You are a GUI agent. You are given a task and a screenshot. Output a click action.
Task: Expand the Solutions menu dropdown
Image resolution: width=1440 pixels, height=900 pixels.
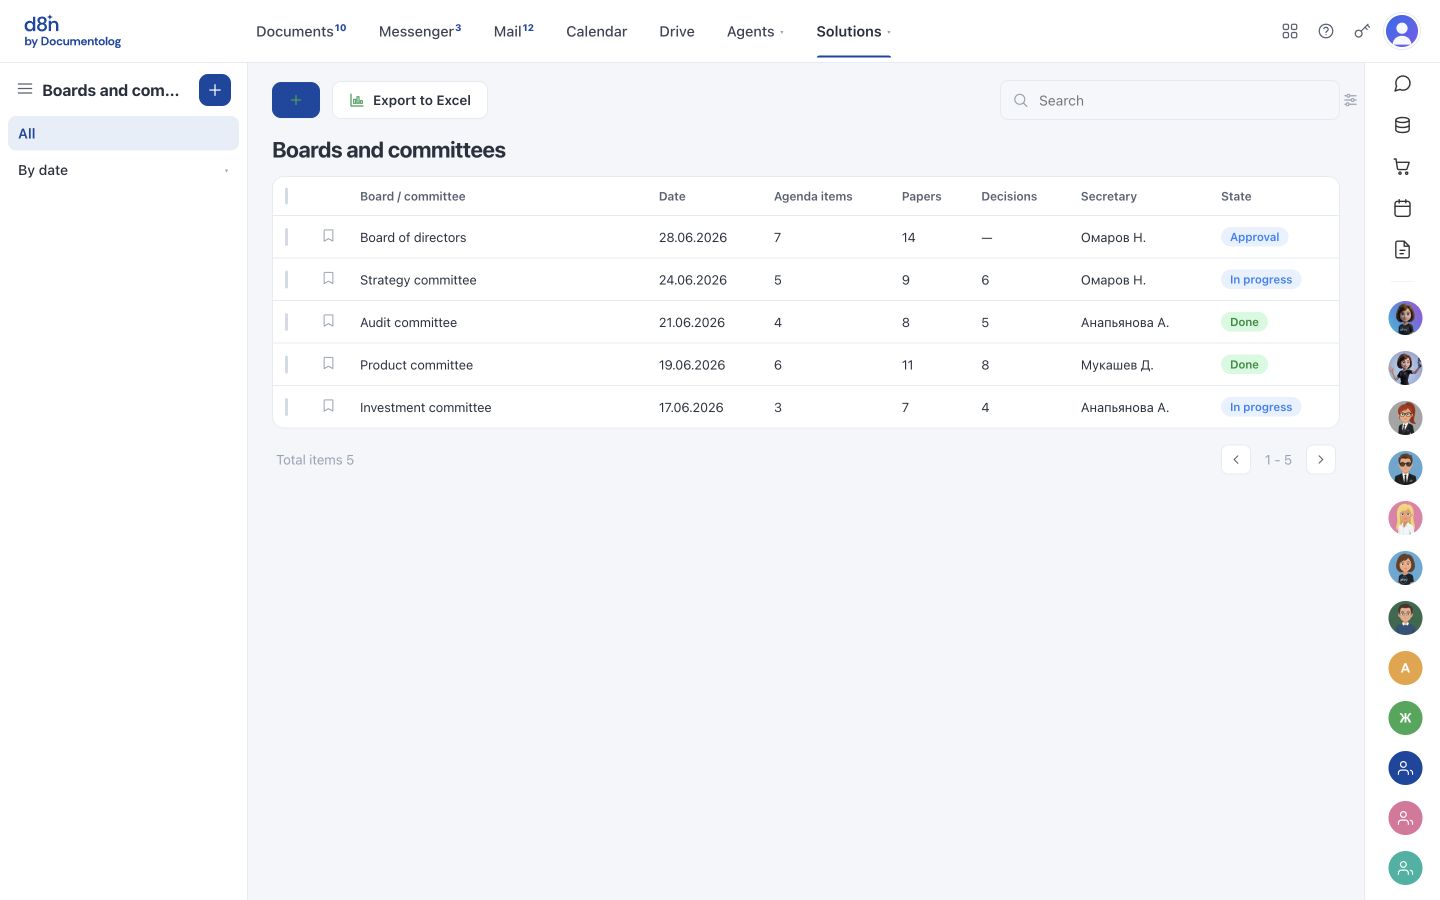click(889, 32)
